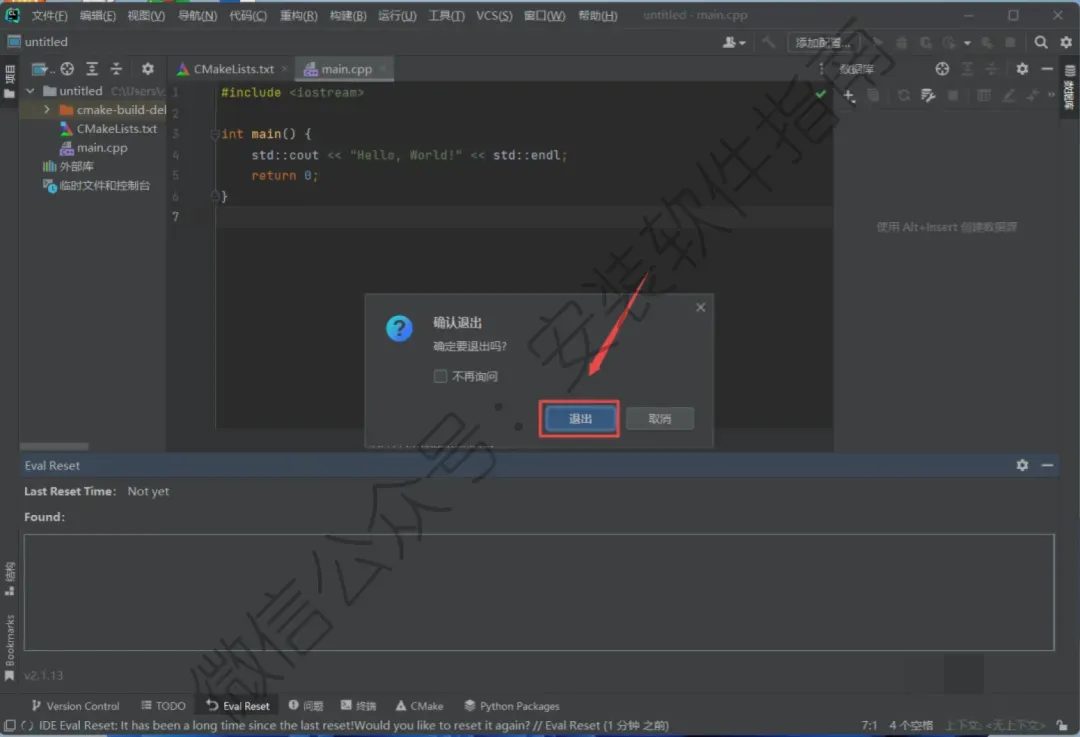Click the 退出 button to confirm exit
The height and width of the screenshot is (737, 1080).
pos(580,419)
